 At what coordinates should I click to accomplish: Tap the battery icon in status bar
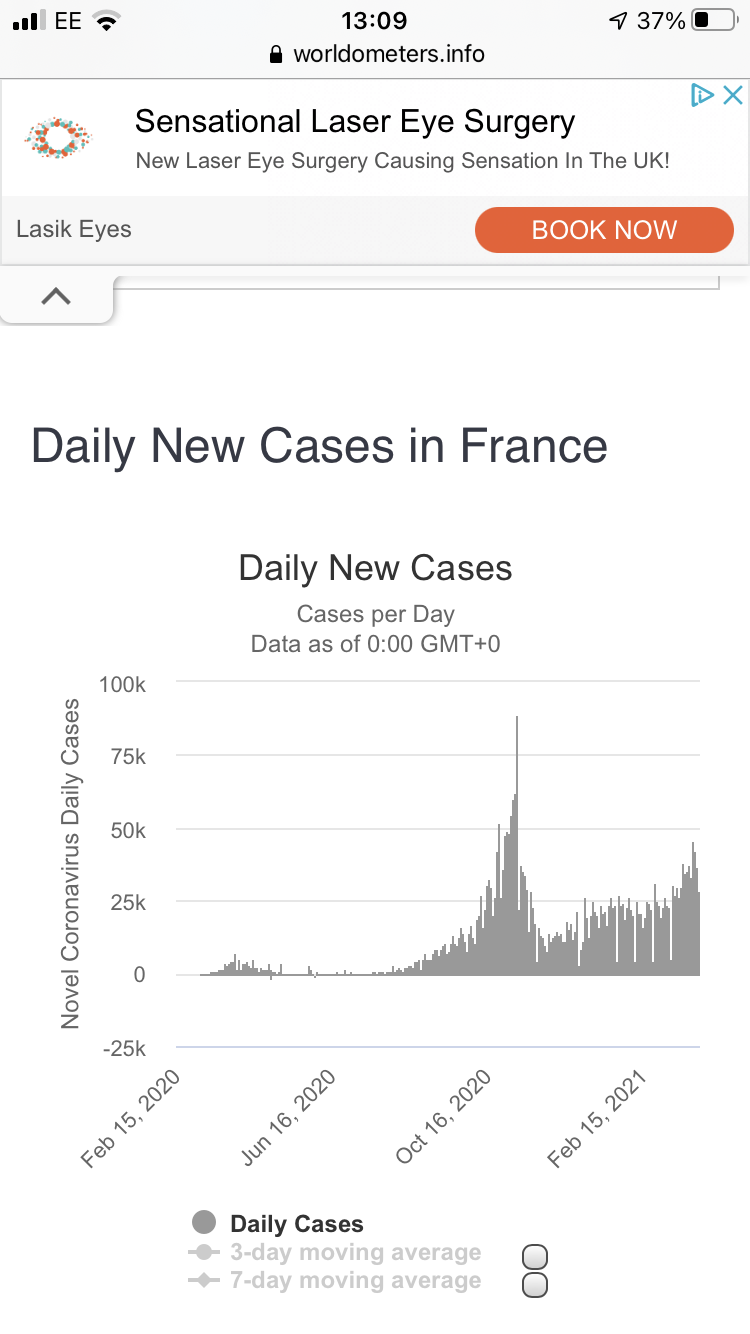click(x=712, y=21)
